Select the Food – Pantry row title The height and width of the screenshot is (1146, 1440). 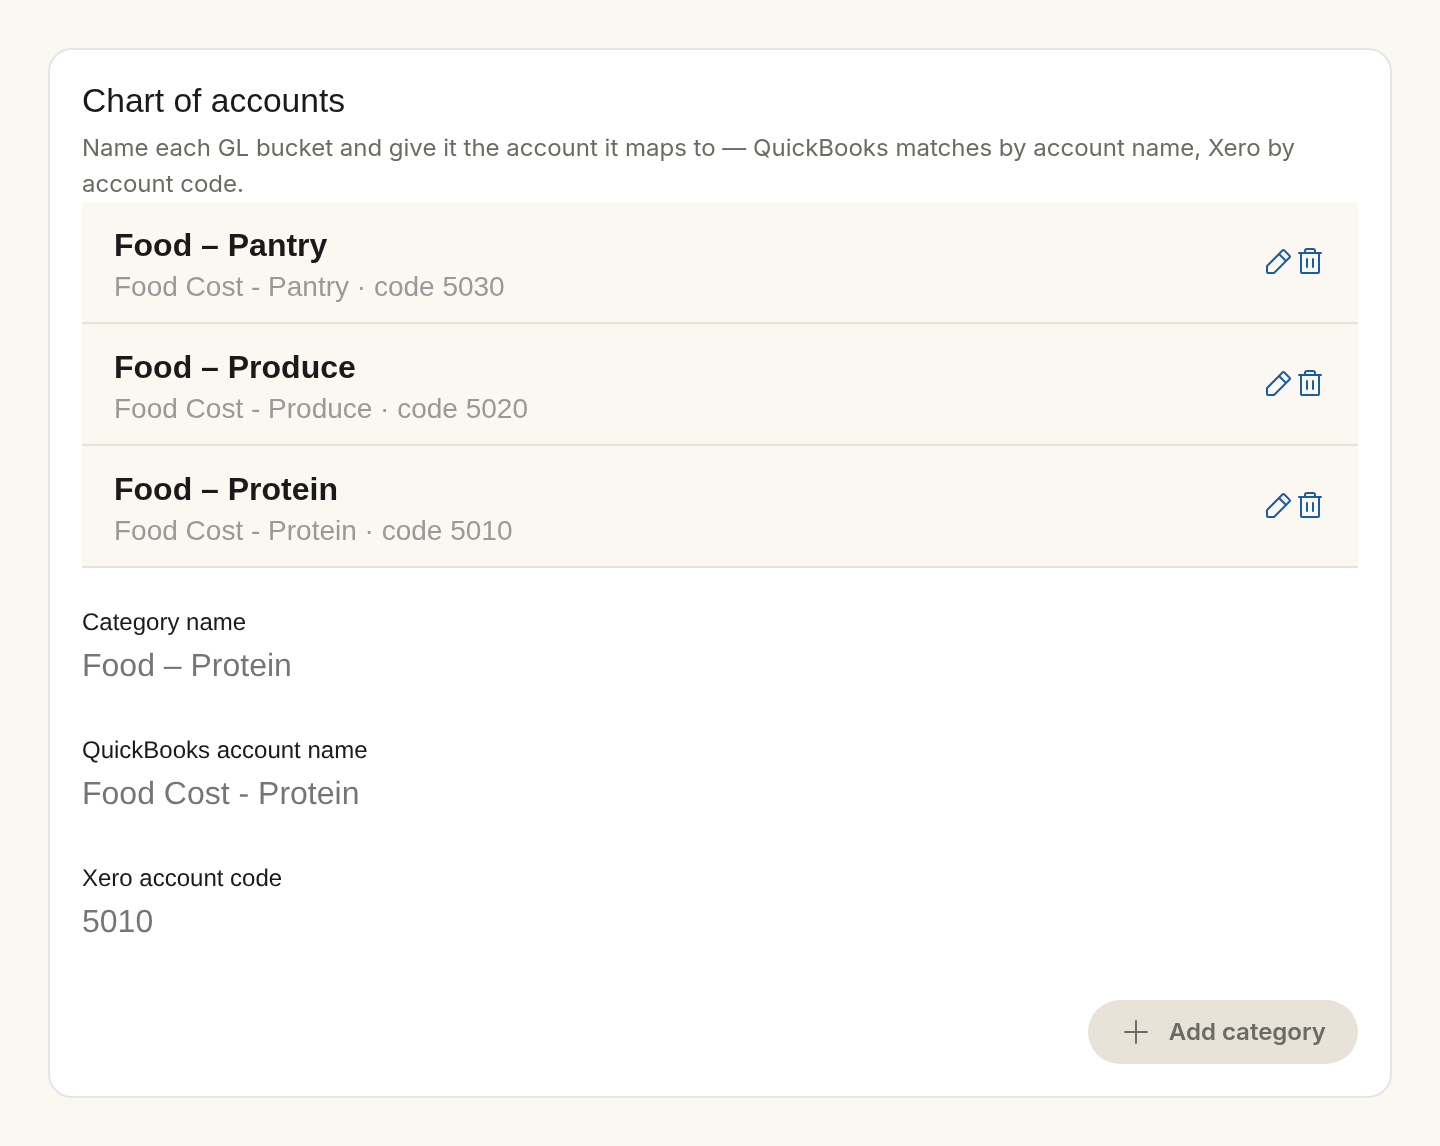point(221,245)
